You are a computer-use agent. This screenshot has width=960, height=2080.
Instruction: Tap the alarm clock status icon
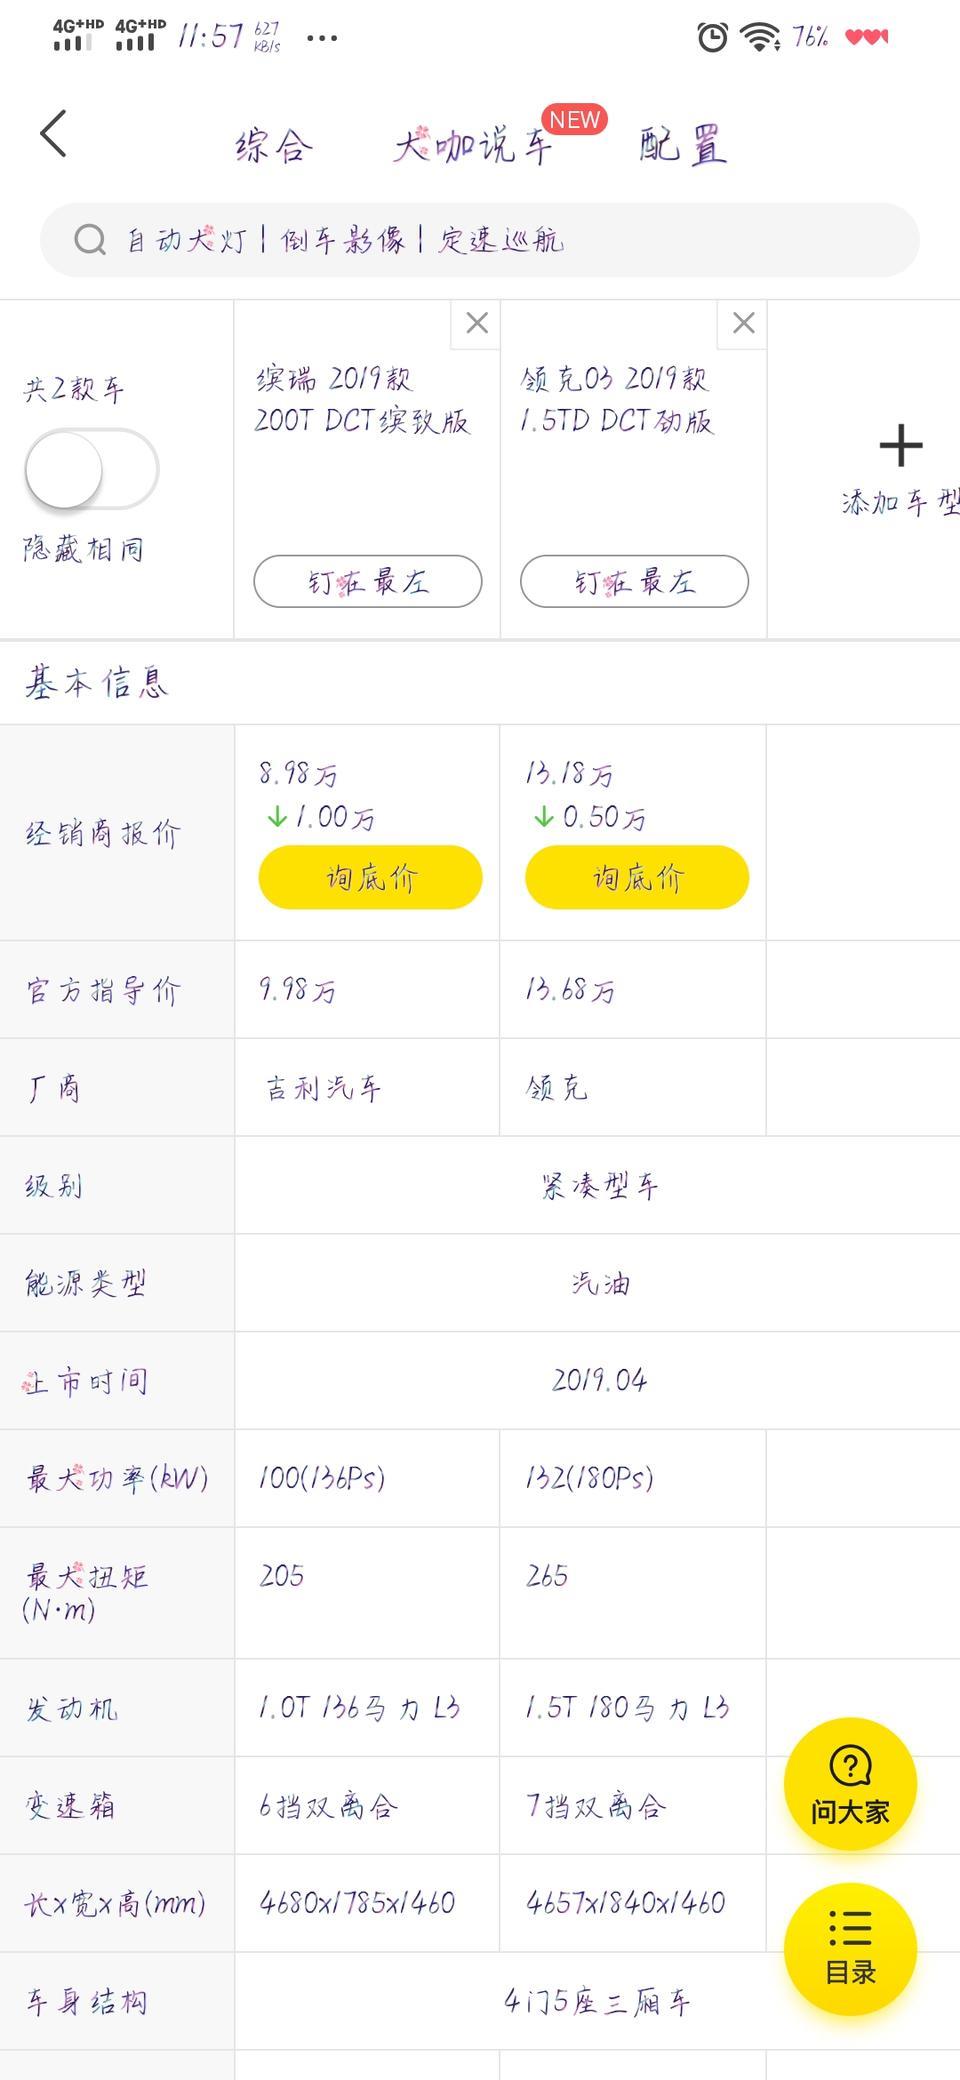(712, 38)
